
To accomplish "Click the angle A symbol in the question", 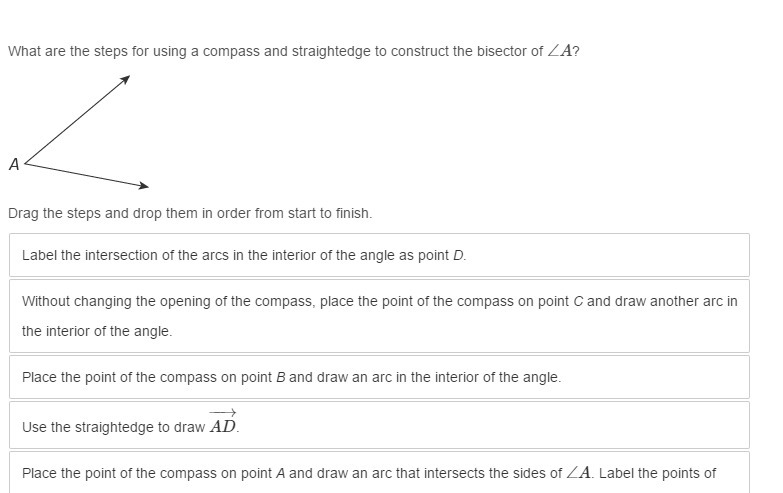I will 559,51.
